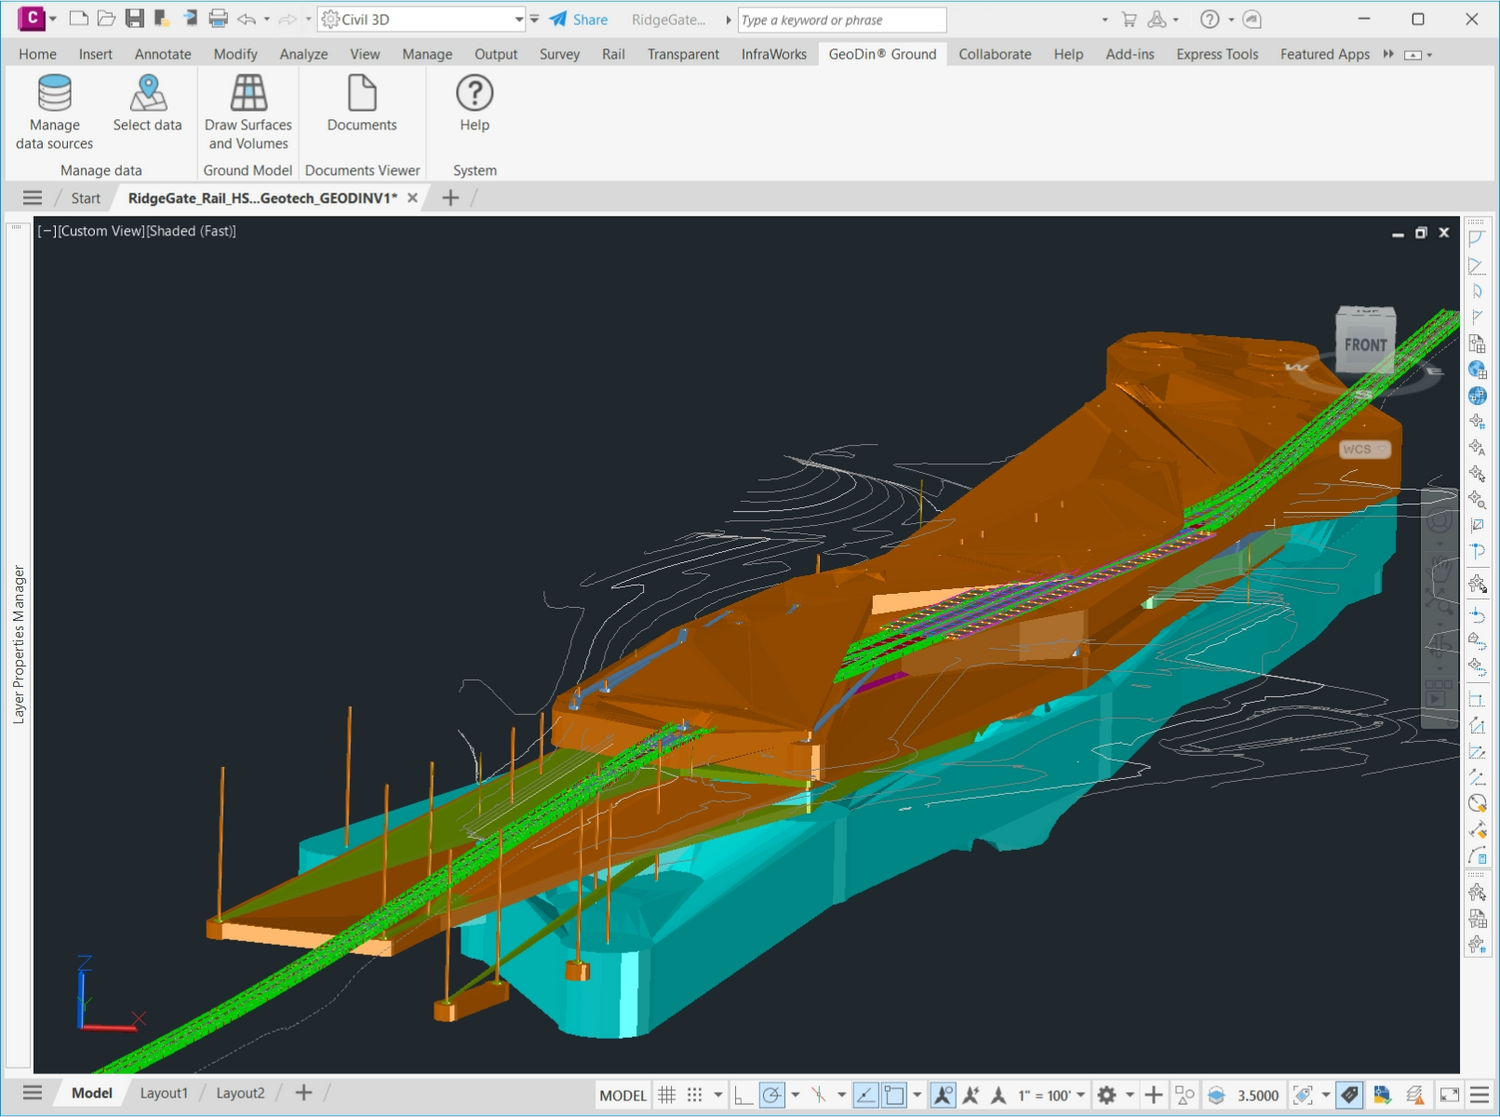Viewport: 1500px width, 1117px height.
Task: Switch to the Analyze ribbon tab
Action: pos(303,54)
